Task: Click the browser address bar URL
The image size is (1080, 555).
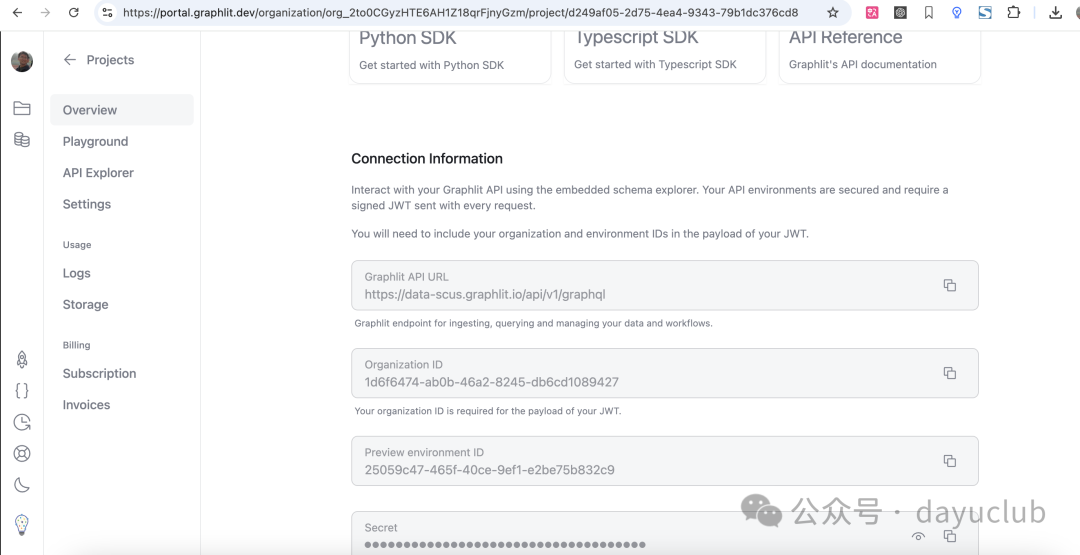Action: point(460,13)
